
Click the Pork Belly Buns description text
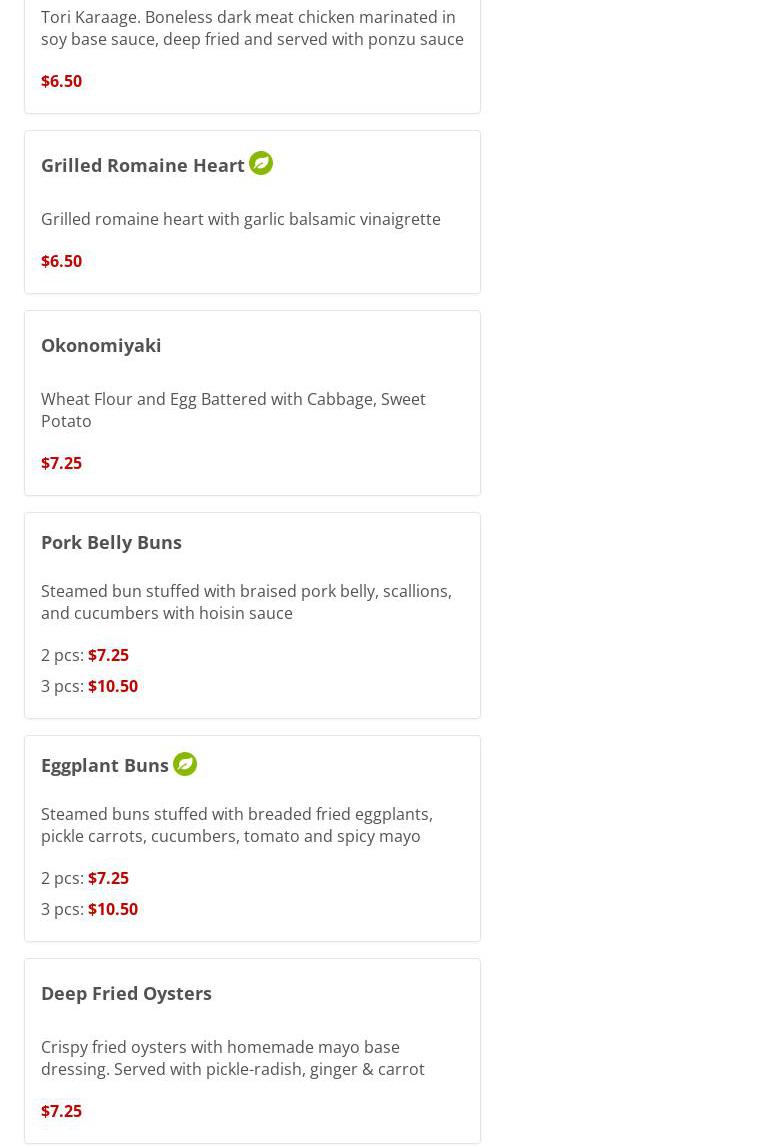point(246,602)
